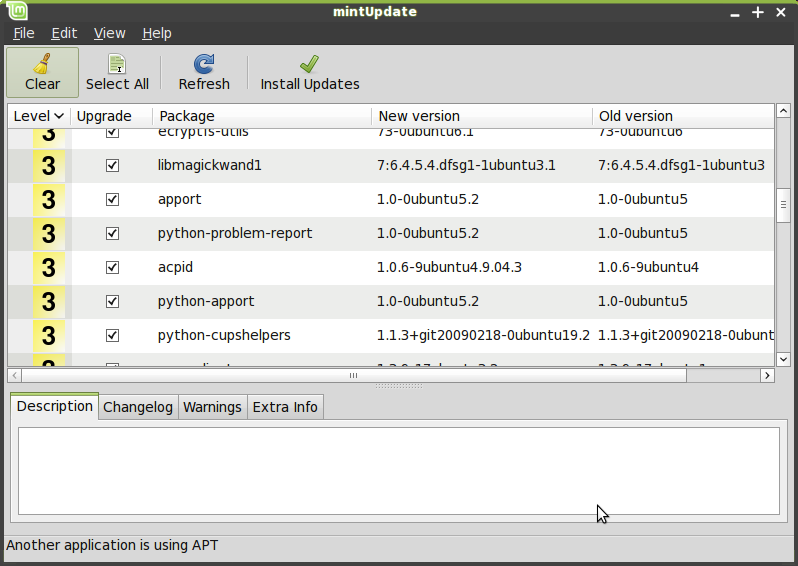Select the python-problem-report package name
The width and height of the screenshot is (798, 566).
coord(235,234)
